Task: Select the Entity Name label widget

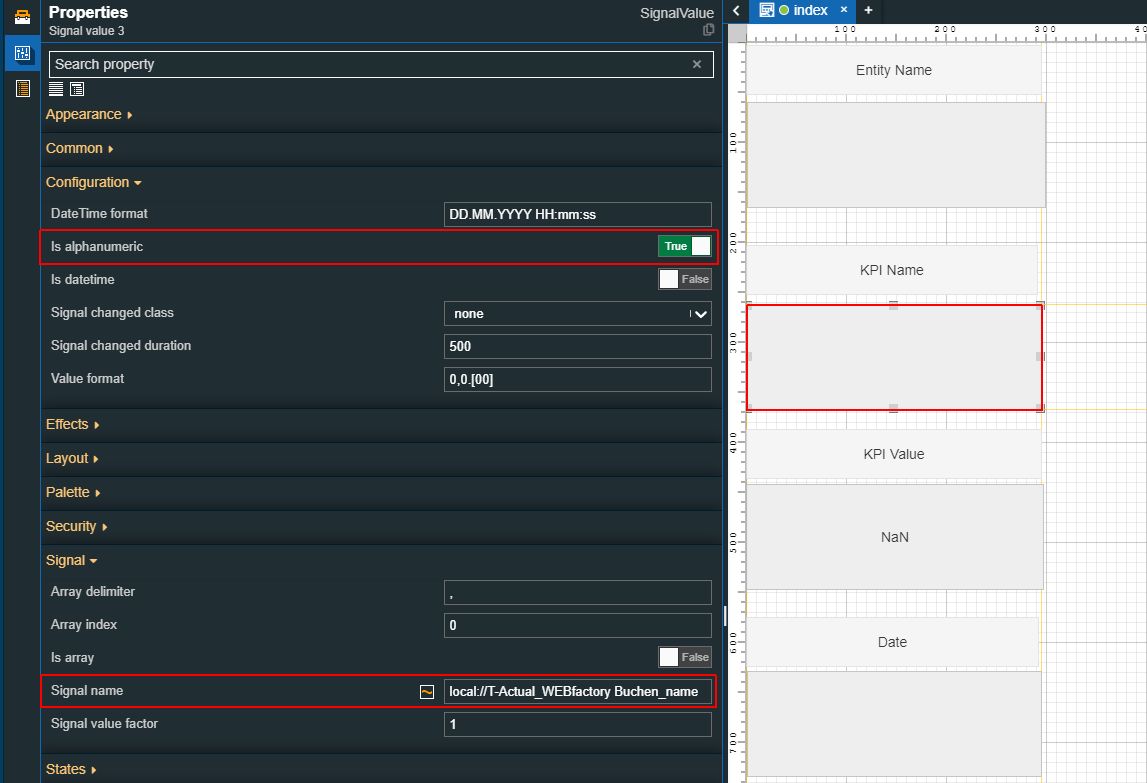Action: pos(893,70)
